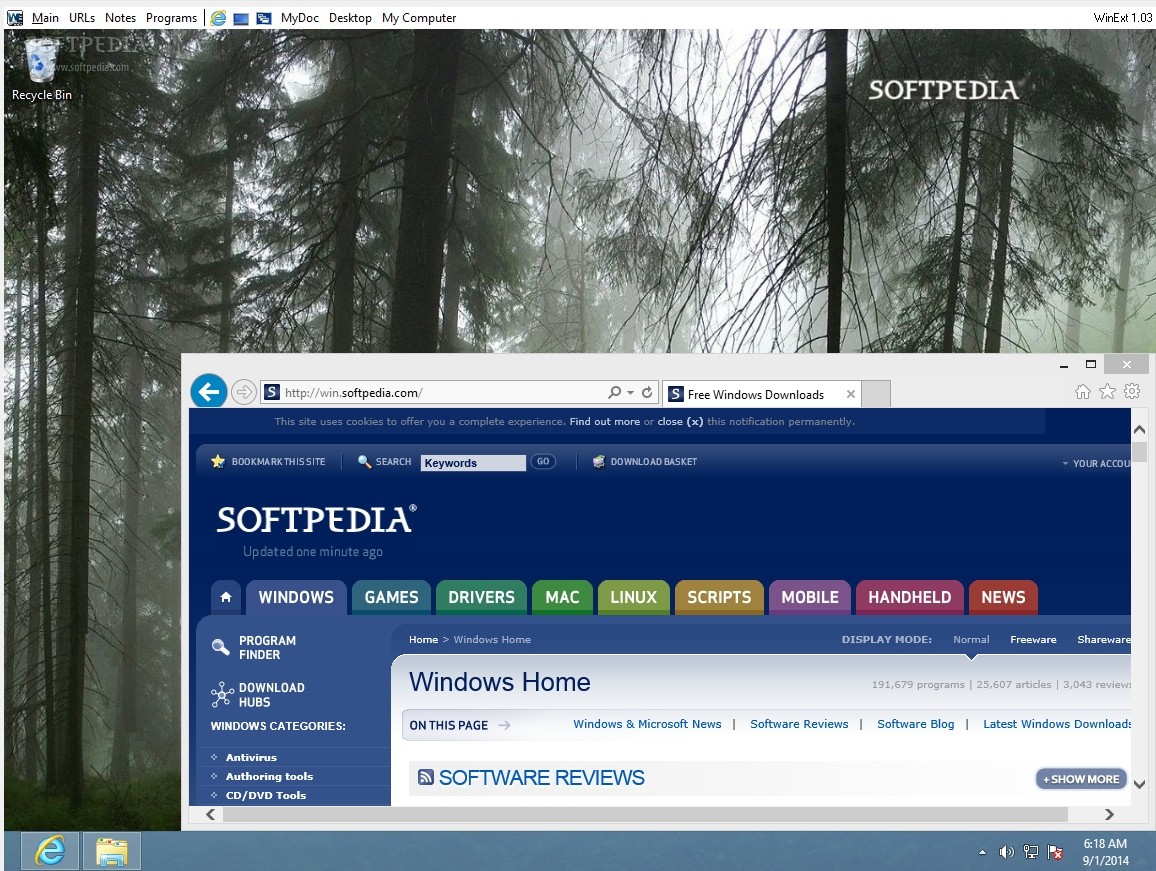1156x871 pixels.
Task: Set display mode to Shareware
Action: point(1104,639)
